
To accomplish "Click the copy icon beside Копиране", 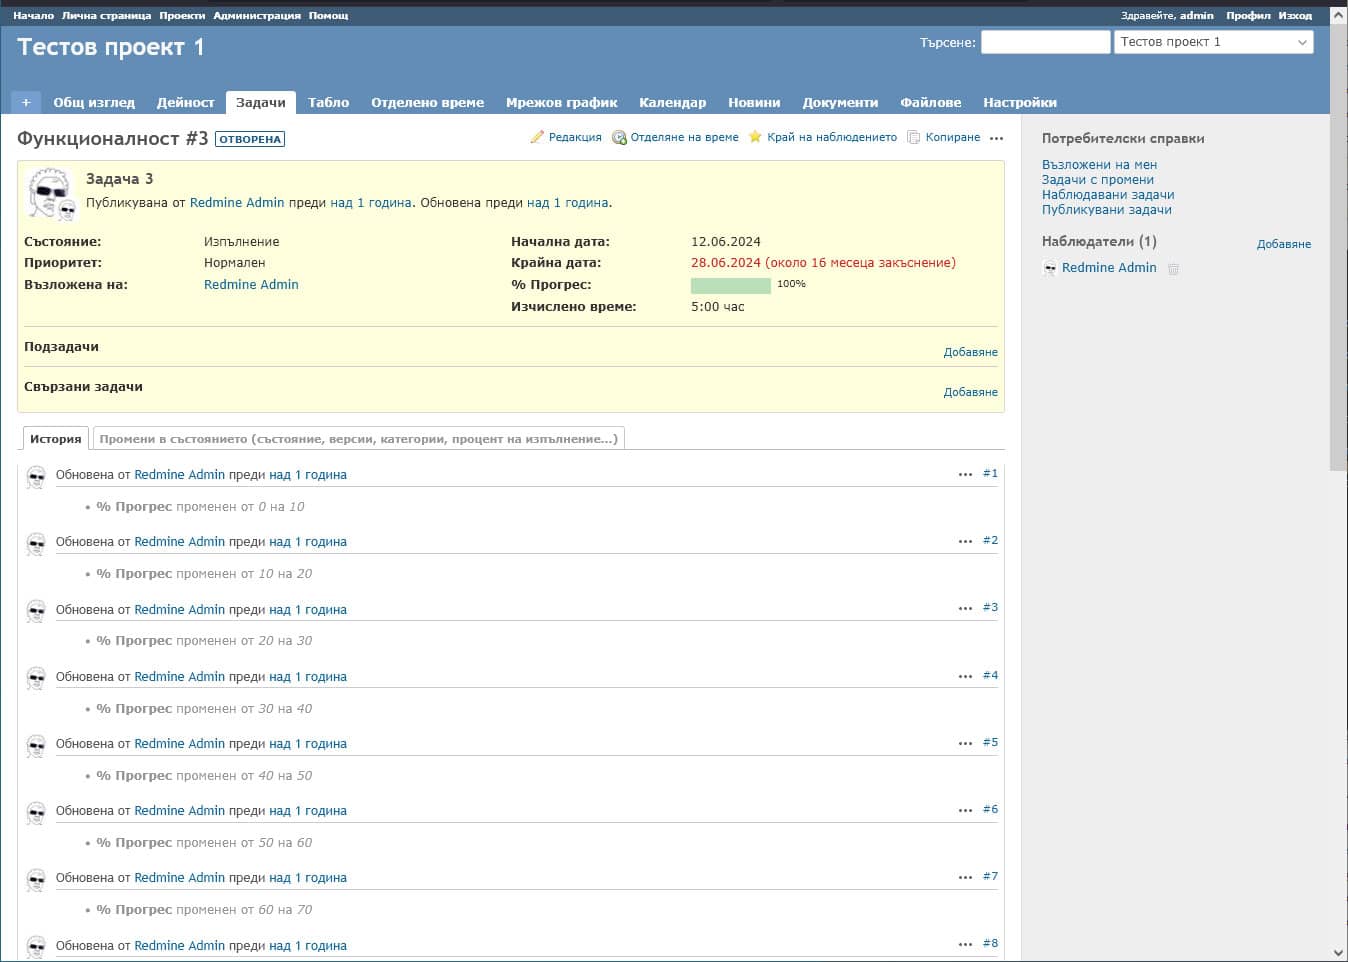I will point(914,137).
